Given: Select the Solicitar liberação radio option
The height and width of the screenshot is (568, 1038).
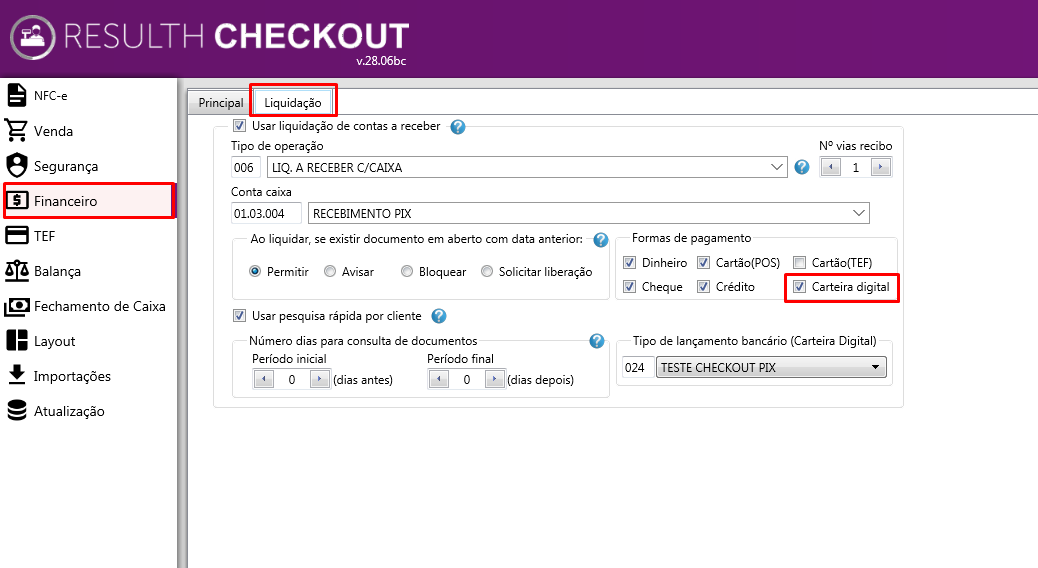Looking at the screenshot, I should point(487,271).
